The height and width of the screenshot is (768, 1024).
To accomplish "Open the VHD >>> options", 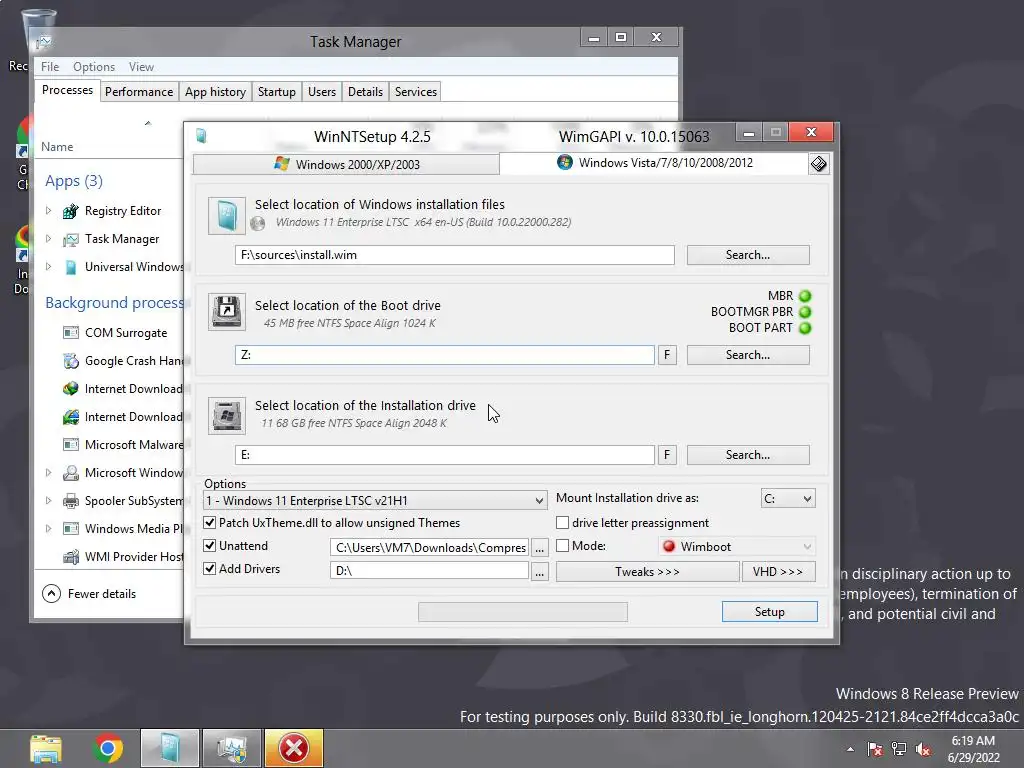I will (778, 572).
